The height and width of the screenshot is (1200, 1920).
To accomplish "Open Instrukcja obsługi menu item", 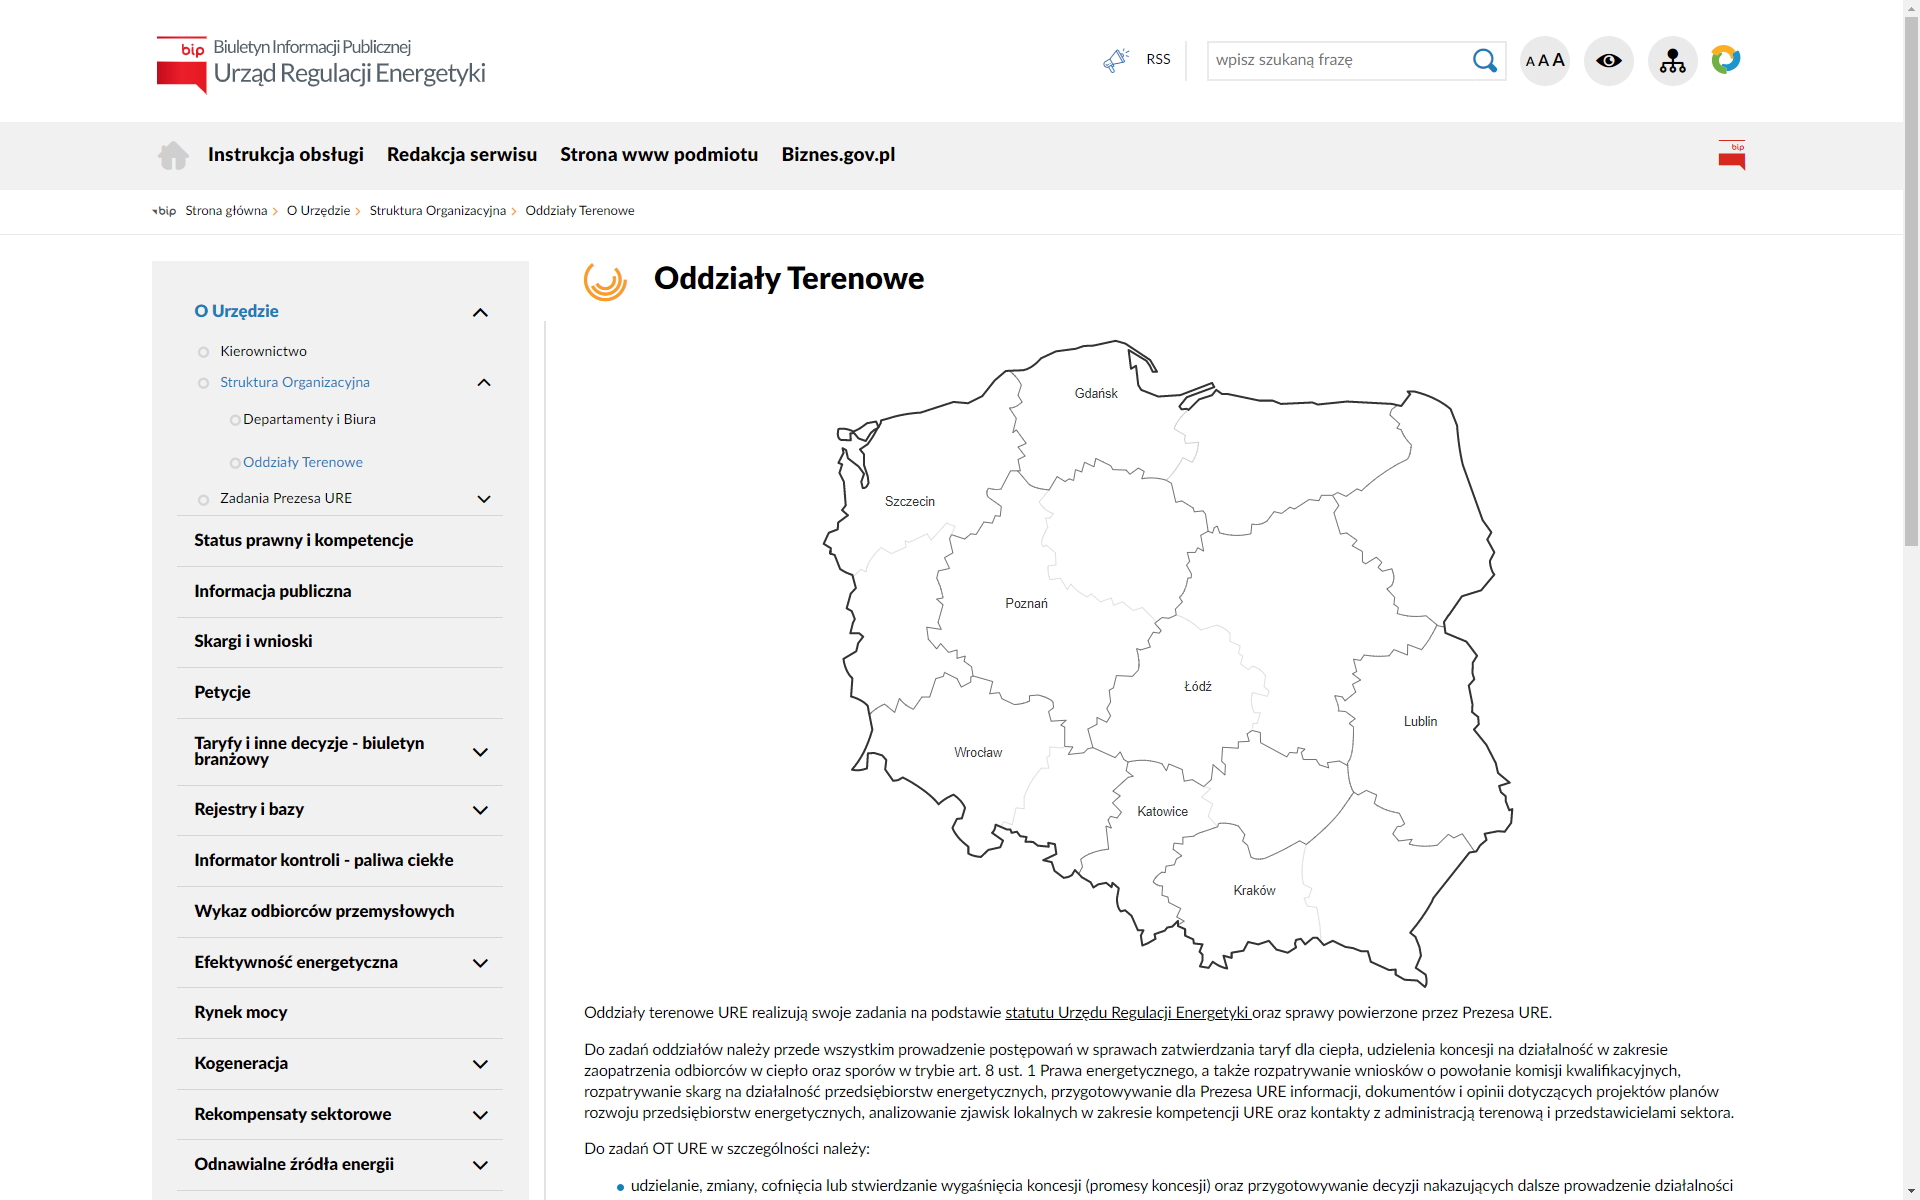I will [285, 155].
